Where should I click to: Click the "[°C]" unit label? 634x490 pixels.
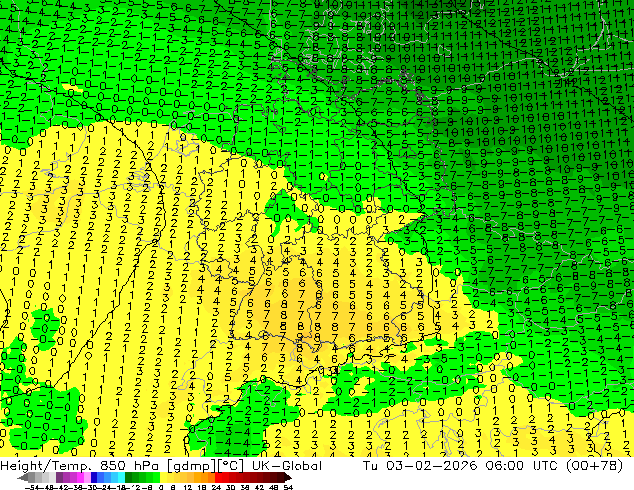point(231,466)
